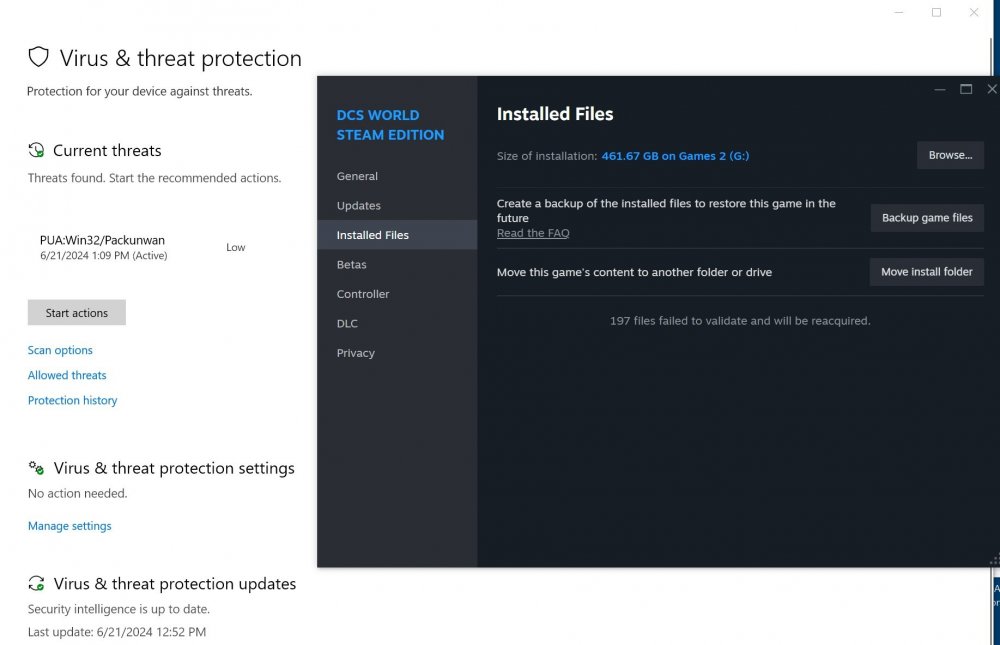
Task: Click the Current threats shield icon
Action: 37,149
